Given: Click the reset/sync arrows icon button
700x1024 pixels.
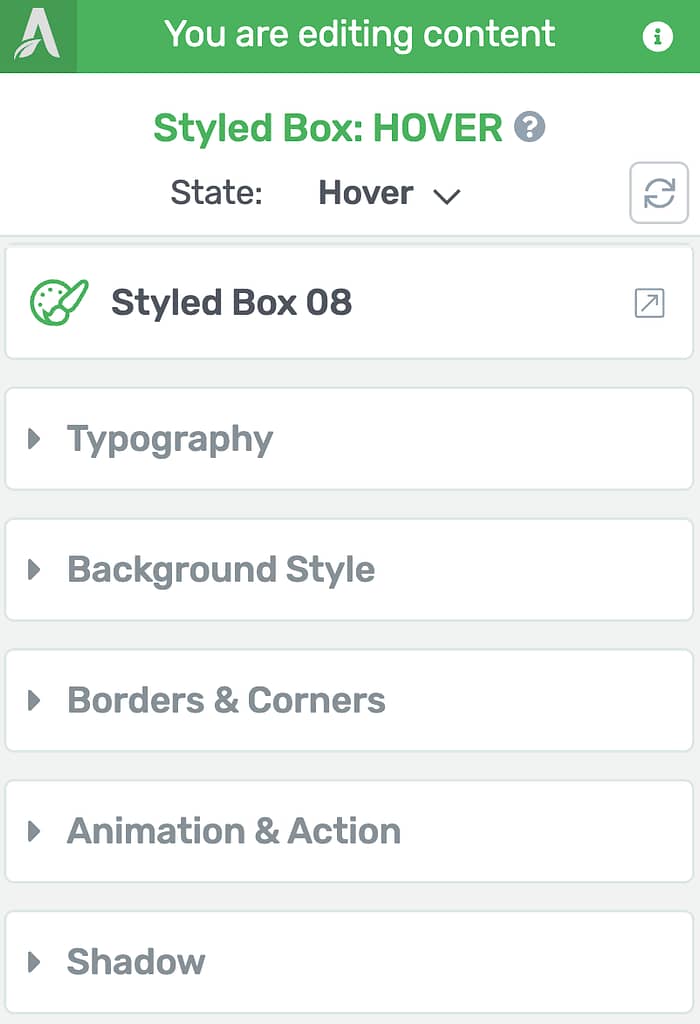Looking at the screenshot, I should 658,193.
